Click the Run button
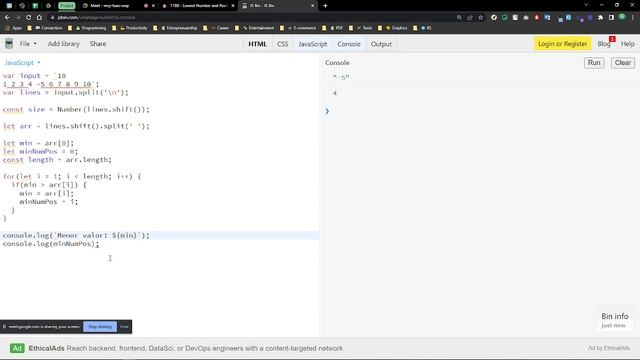 click(594, 63)
